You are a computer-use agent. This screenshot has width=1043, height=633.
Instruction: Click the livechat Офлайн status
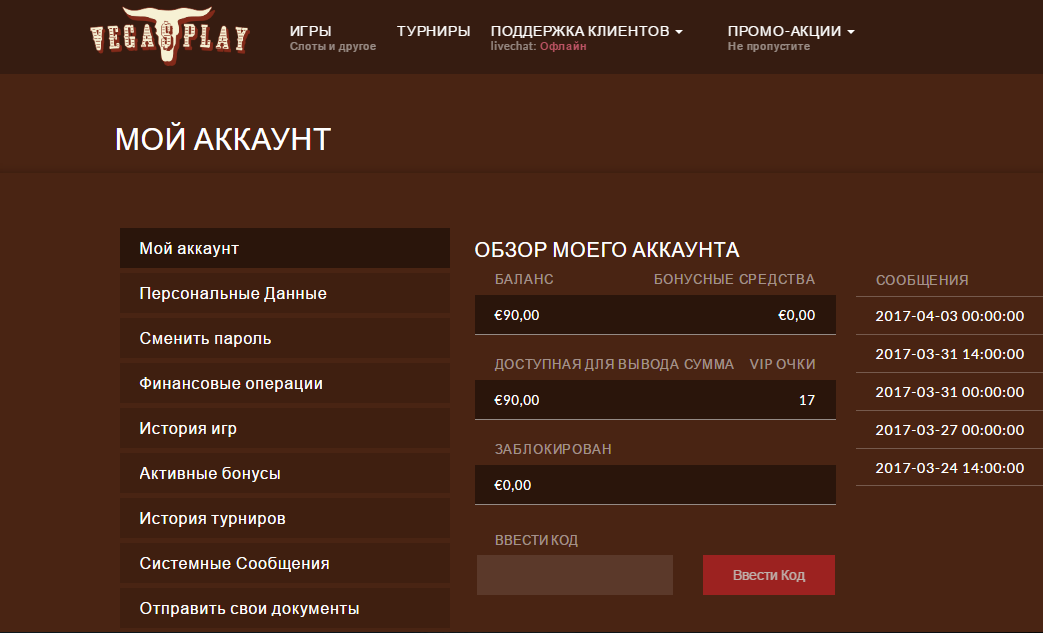(x=563, y=47)
